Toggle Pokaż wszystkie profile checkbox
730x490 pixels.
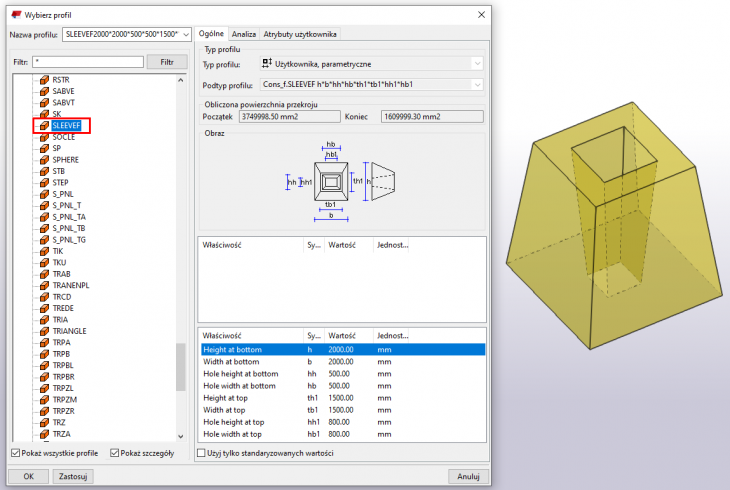click(x=14, y=453)
